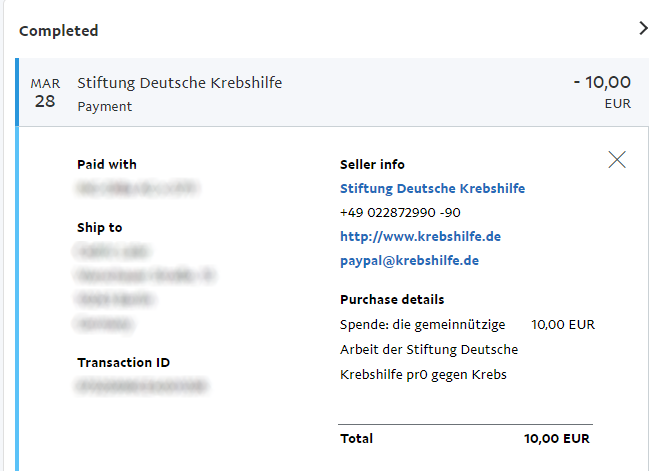This screenshot has width=655, height=471.
Task: Open the Stiftung Deutsche Krebshilfe seller link
Action: pyautogui.click(x=432, y=188)
